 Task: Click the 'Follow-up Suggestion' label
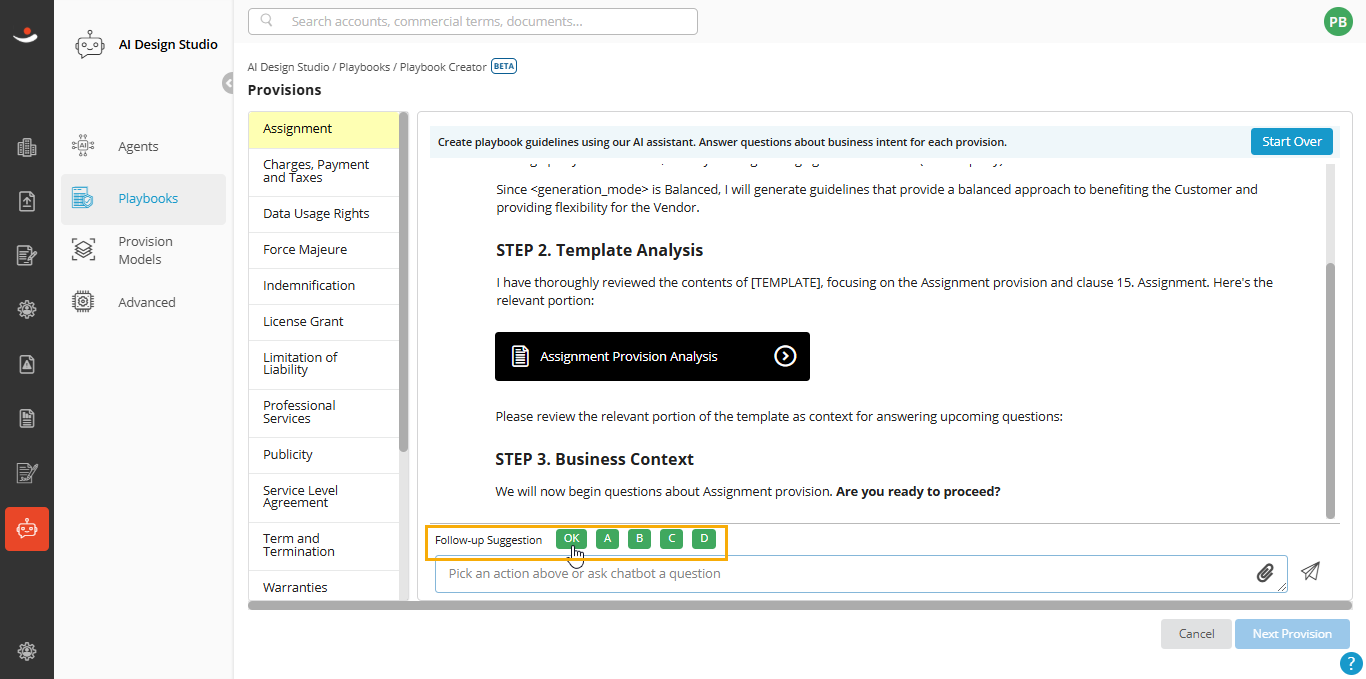(488, 540)
